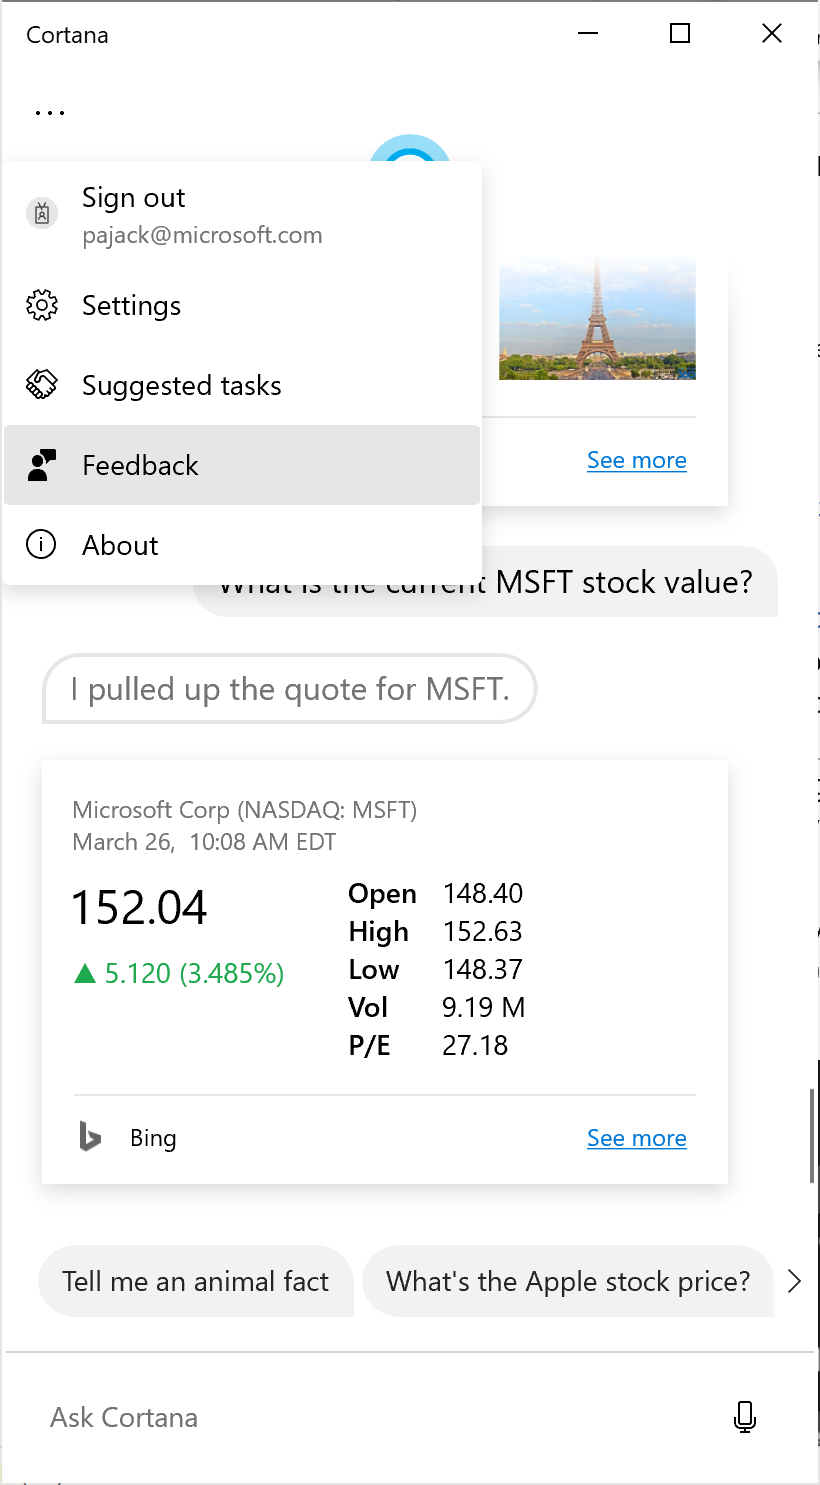Click the About info icon
This screenshot has width=820, height=1485.
41,545
